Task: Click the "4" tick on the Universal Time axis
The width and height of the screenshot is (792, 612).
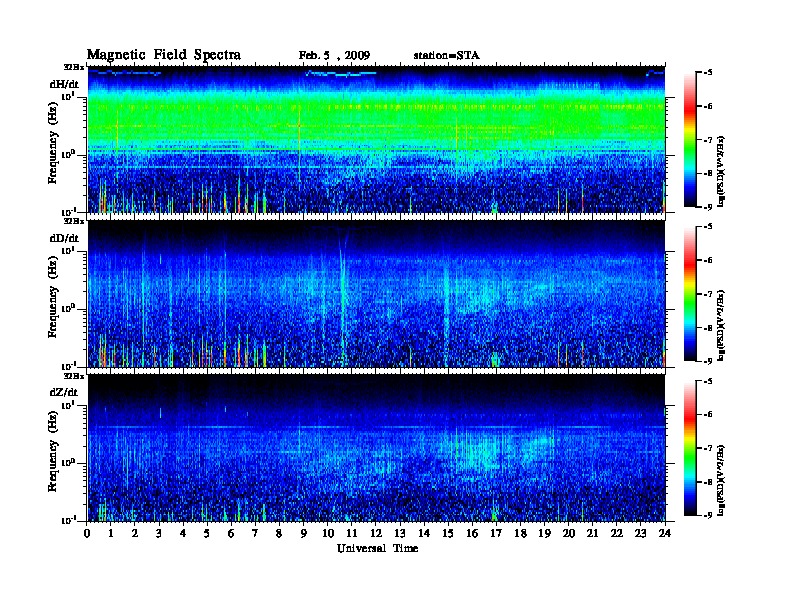Action: [x=183, y=534]
